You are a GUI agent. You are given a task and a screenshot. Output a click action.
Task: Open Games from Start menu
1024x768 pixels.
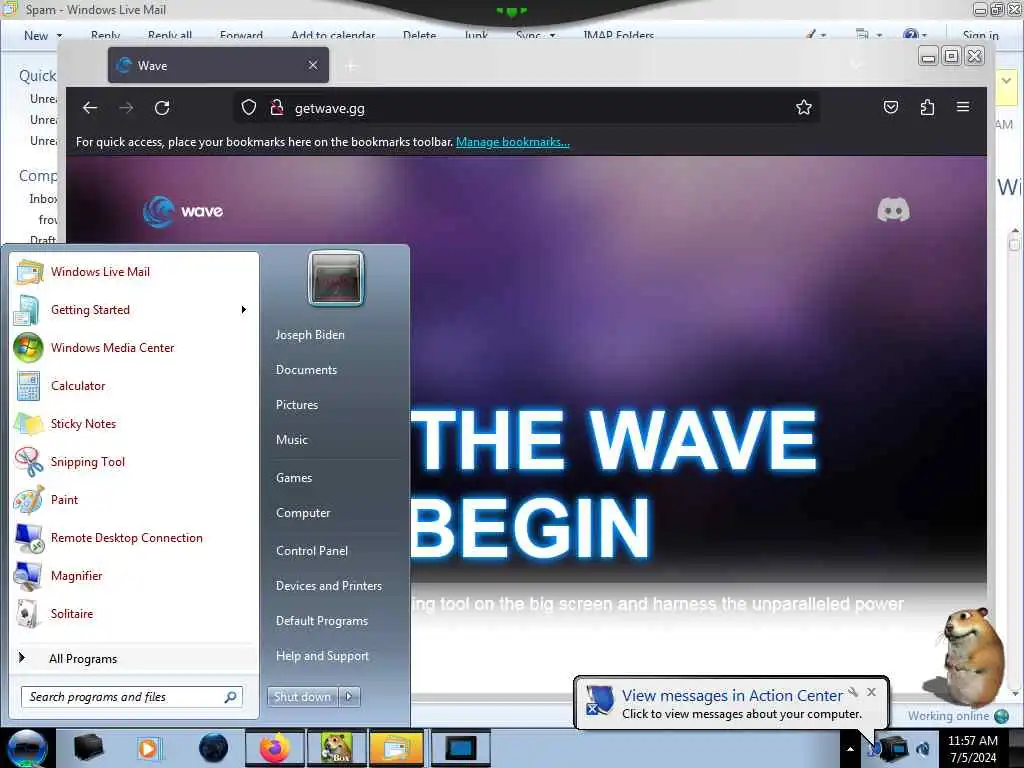[x=294, y=478]
